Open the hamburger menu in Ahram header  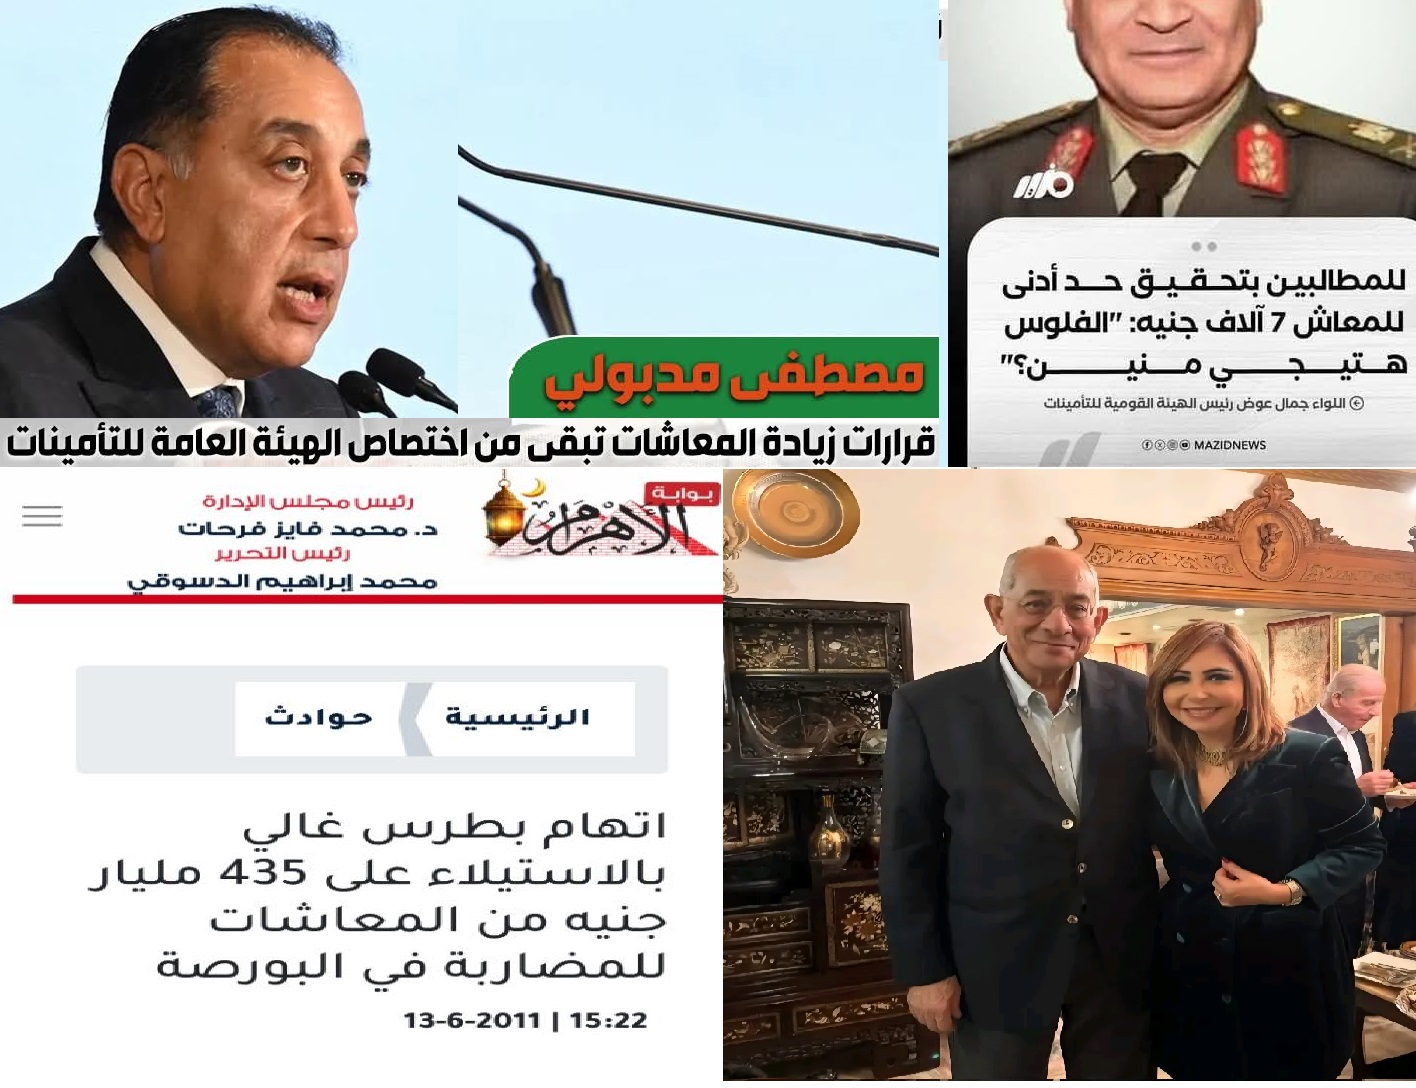(x=42, y=516)
